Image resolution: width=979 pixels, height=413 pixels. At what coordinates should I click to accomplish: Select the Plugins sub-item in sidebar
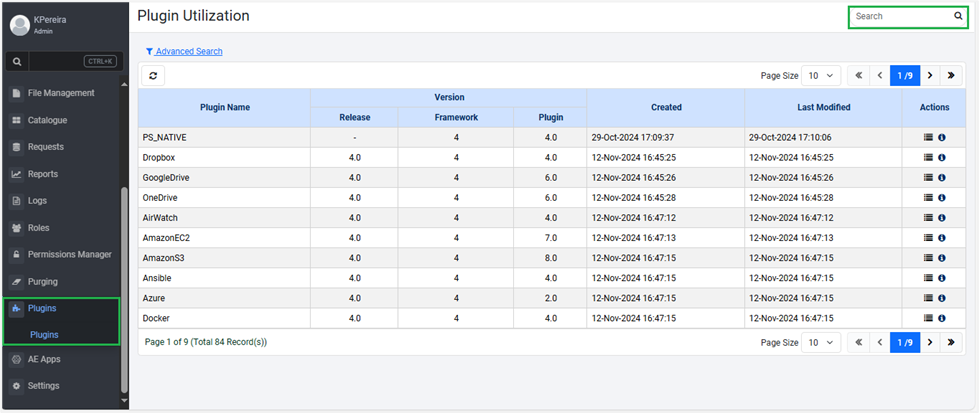(44, 334)
